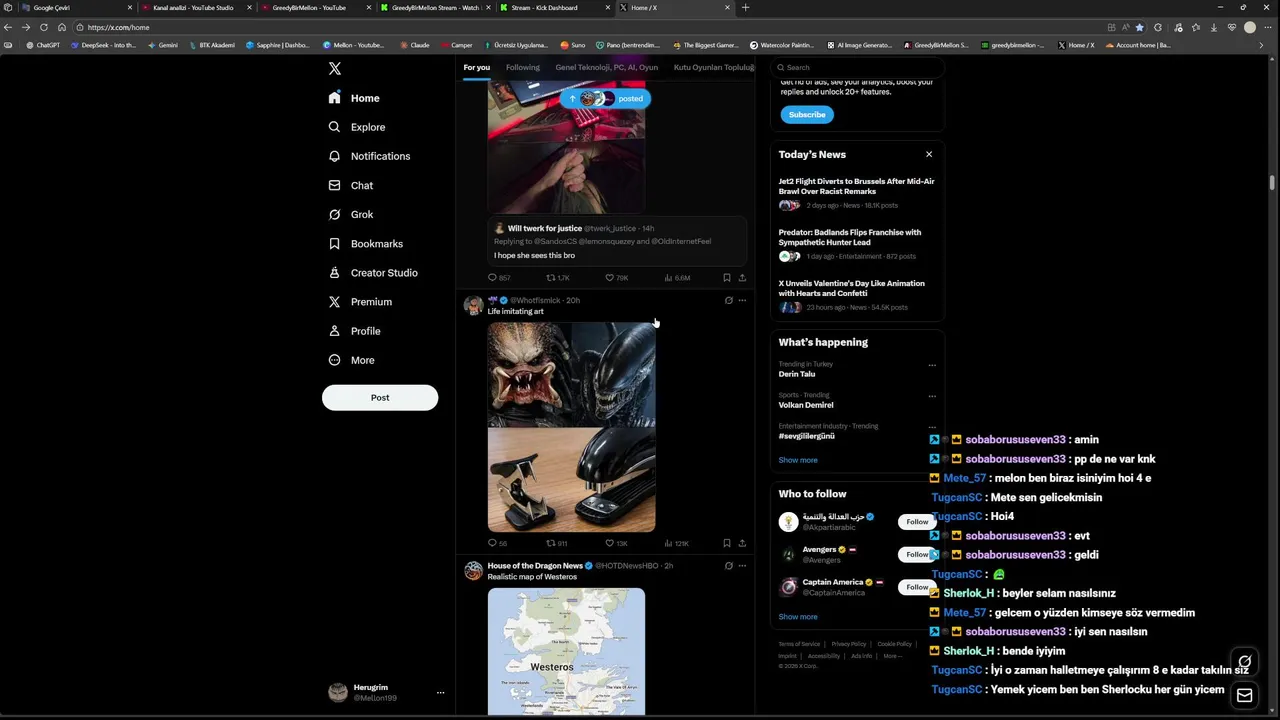Show more under Who to follow
The height and width of the screenshot is (720, 1280).
(x=798, y=616)
